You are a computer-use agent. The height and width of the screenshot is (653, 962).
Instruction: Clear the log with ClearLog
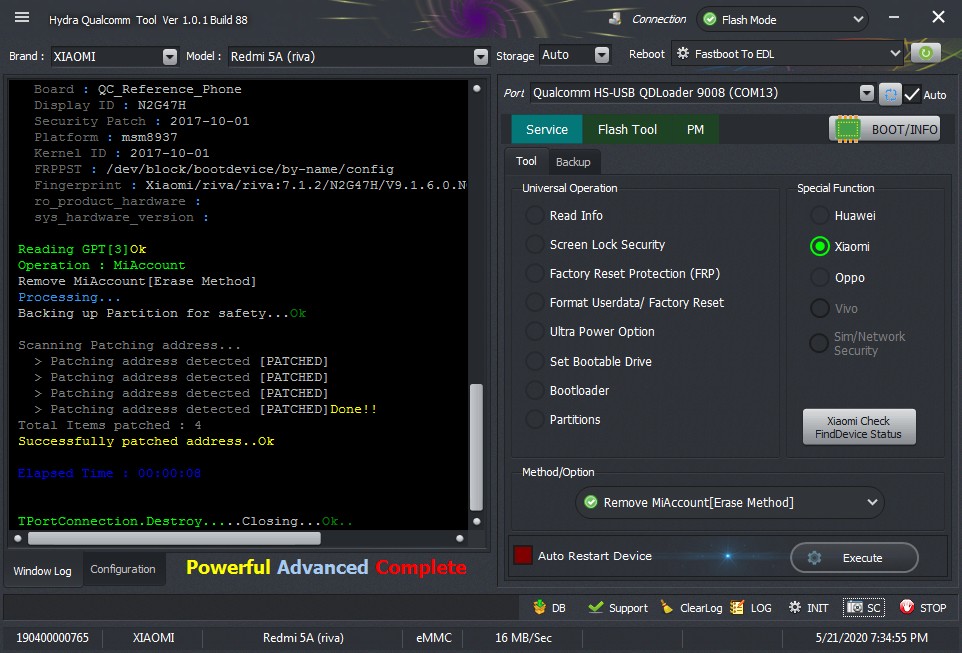coord(691,608)
